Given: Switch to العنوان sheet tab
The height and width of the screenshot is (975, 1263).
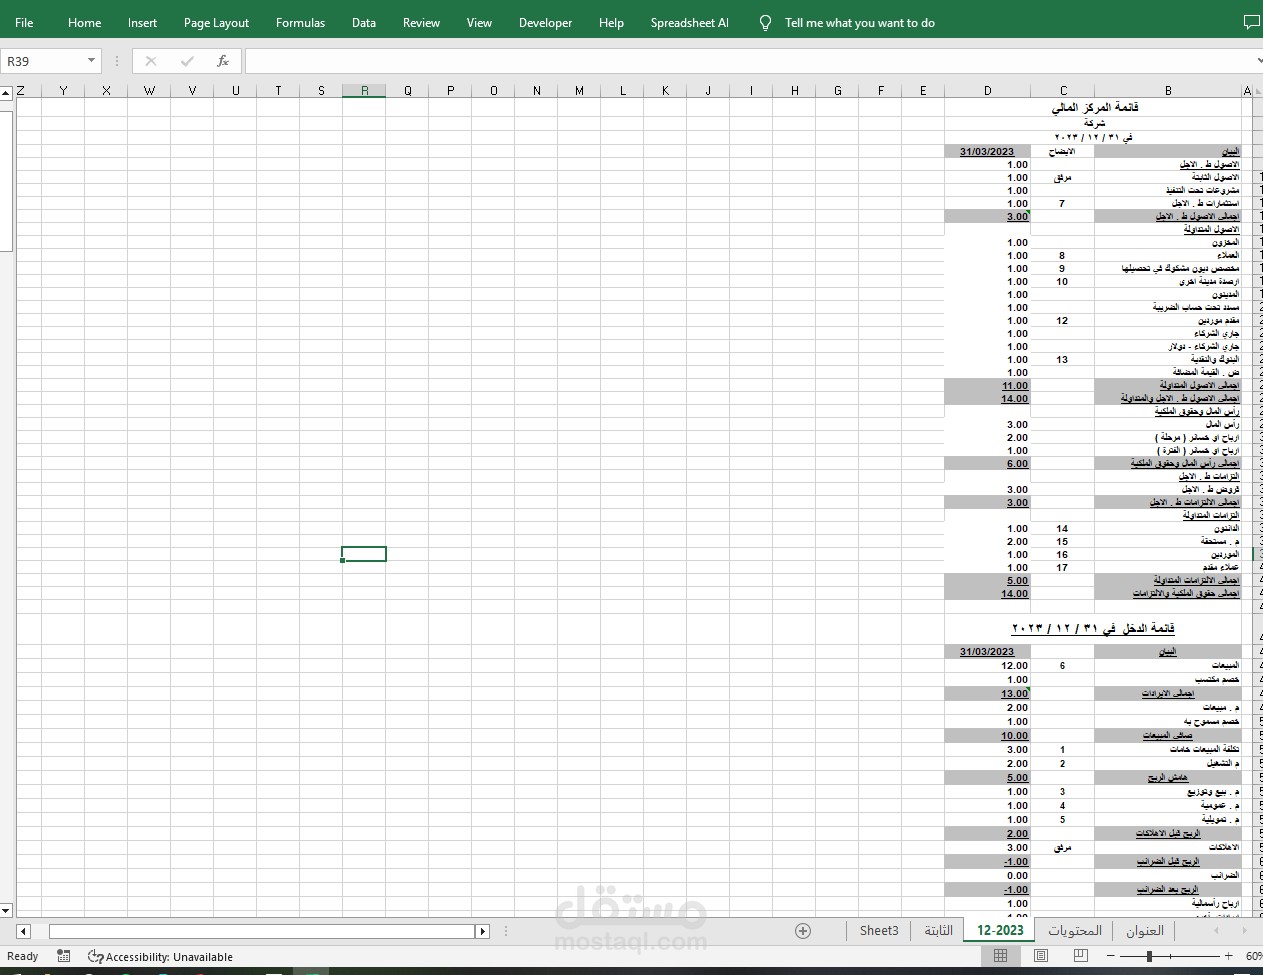Looking at the screenshot, I should [1144, 930].
